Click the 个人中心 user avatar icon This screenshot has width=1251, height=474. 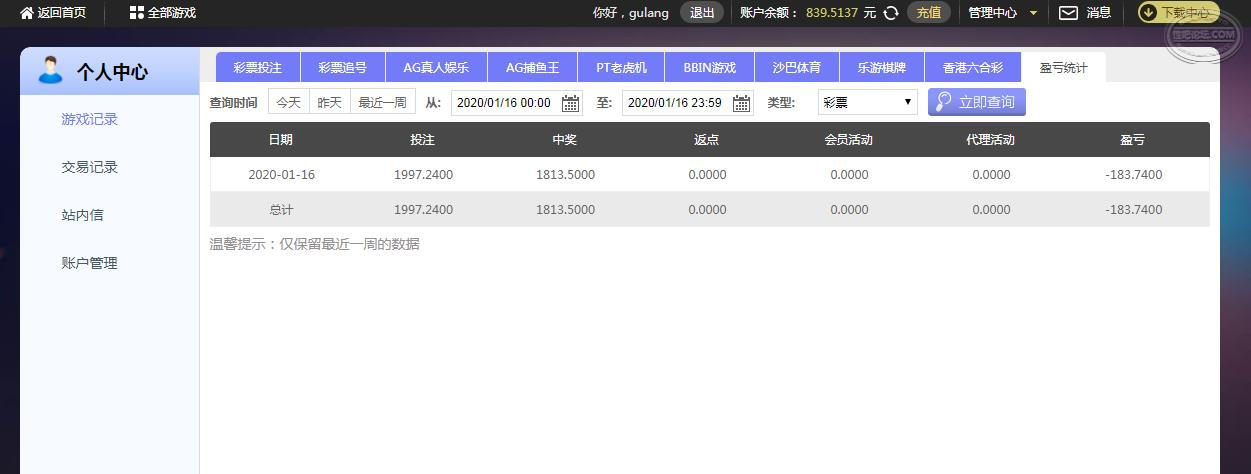[50, 70]
